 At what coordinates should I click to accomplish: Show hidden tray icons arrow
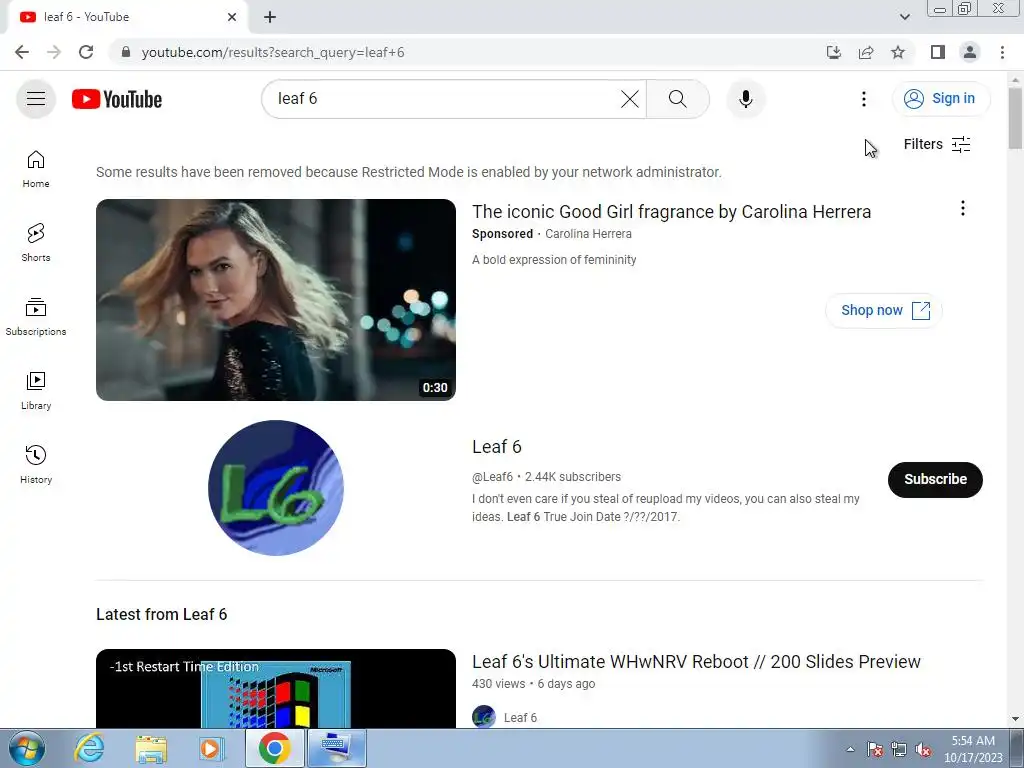[x=850, y=749]
